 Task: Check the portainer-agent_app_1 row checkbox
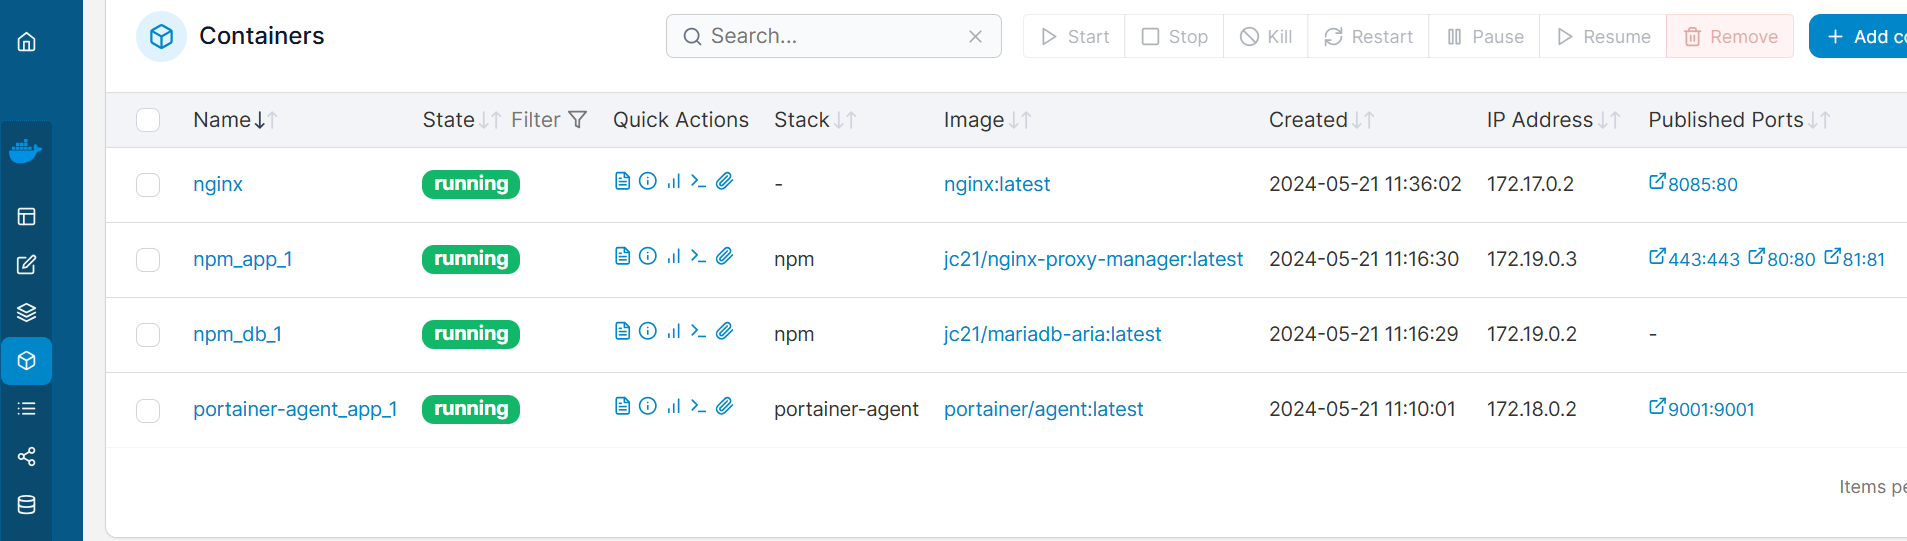point(148,410)
